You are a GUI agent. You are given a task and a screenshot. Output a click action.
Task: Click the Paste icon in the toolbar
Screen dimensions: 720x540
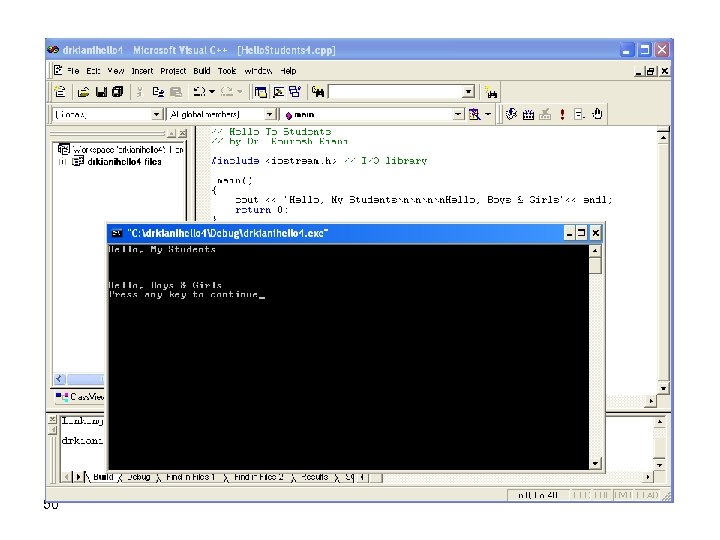tap(176, 92)
